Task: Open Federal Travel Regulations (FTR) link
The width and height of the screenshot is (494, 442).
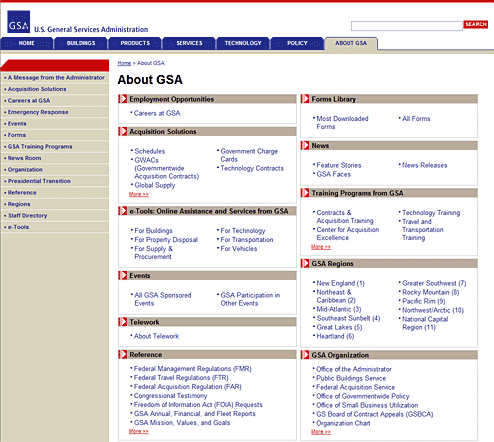Action: tap(181, 377)
